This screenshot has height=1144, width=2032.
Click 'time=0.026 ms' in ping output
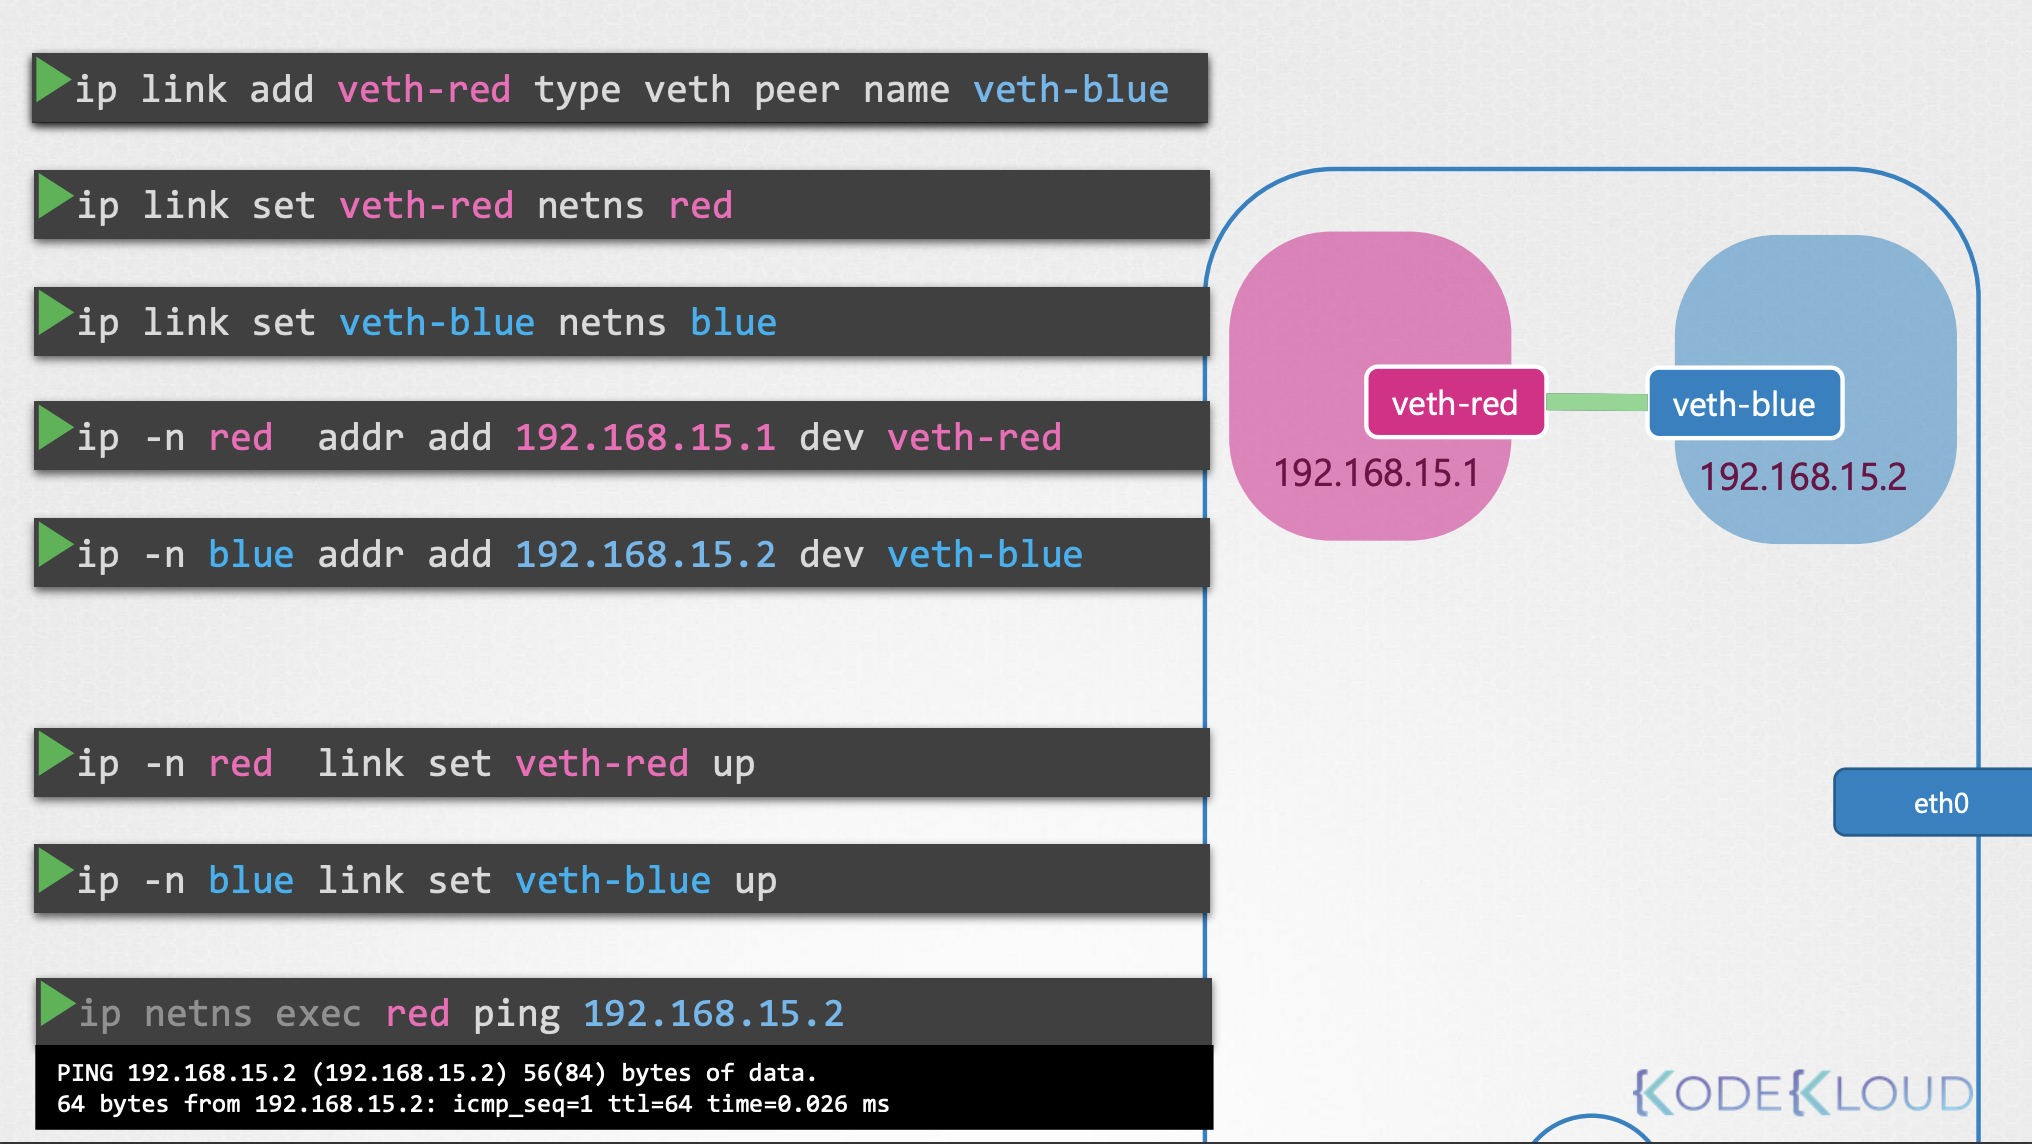pos(798,1104)
